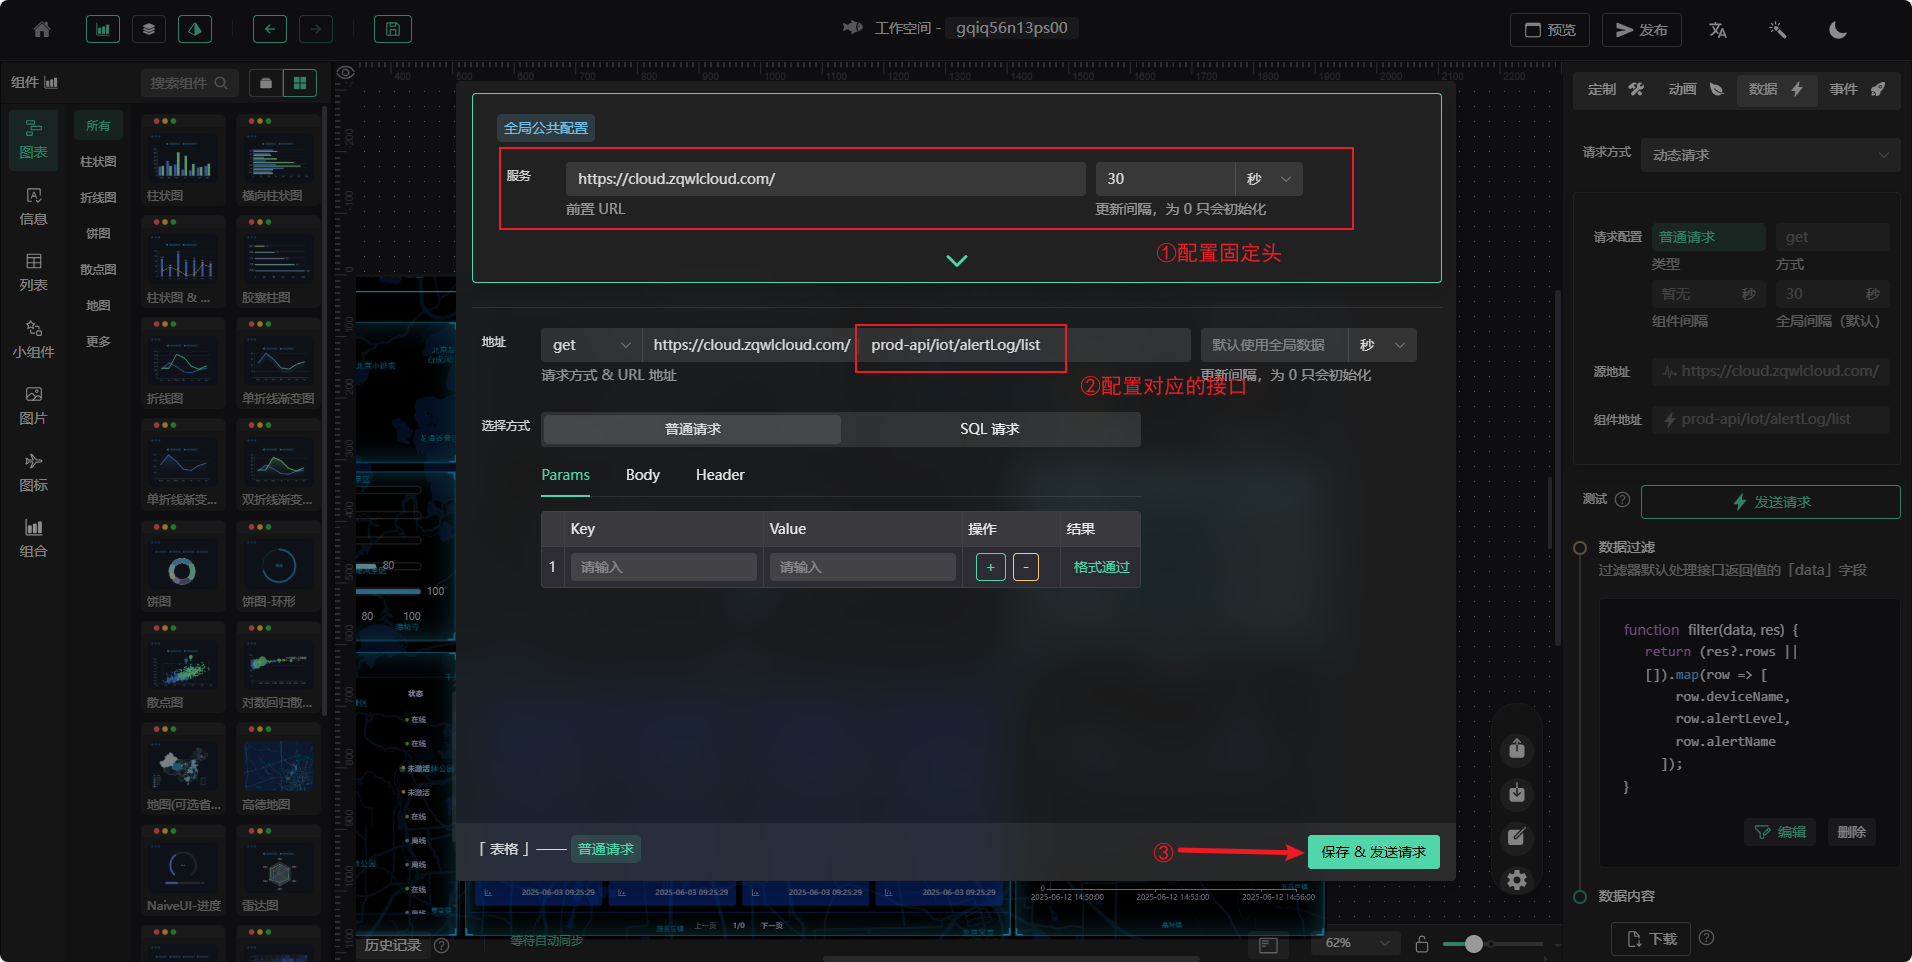Select the SQL 请求 mode option

[989, 429]
